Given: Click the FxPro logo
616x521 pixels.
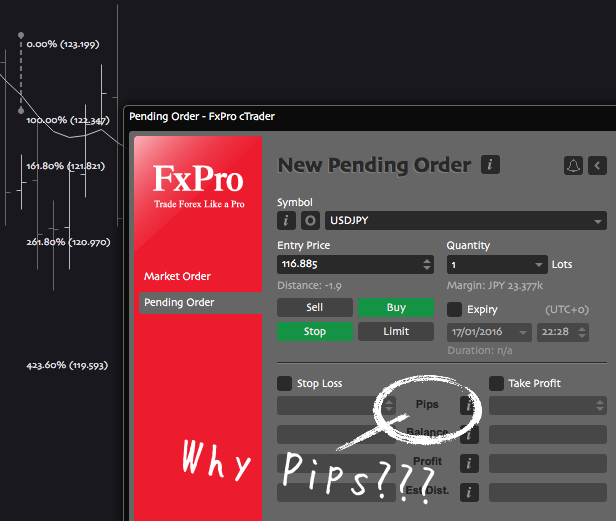Looking at the screenshot, I should pos(198,186).
